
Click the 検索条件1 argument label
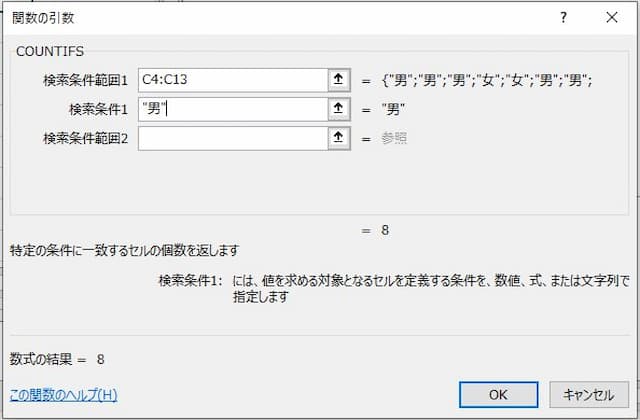tap(98, 109)
